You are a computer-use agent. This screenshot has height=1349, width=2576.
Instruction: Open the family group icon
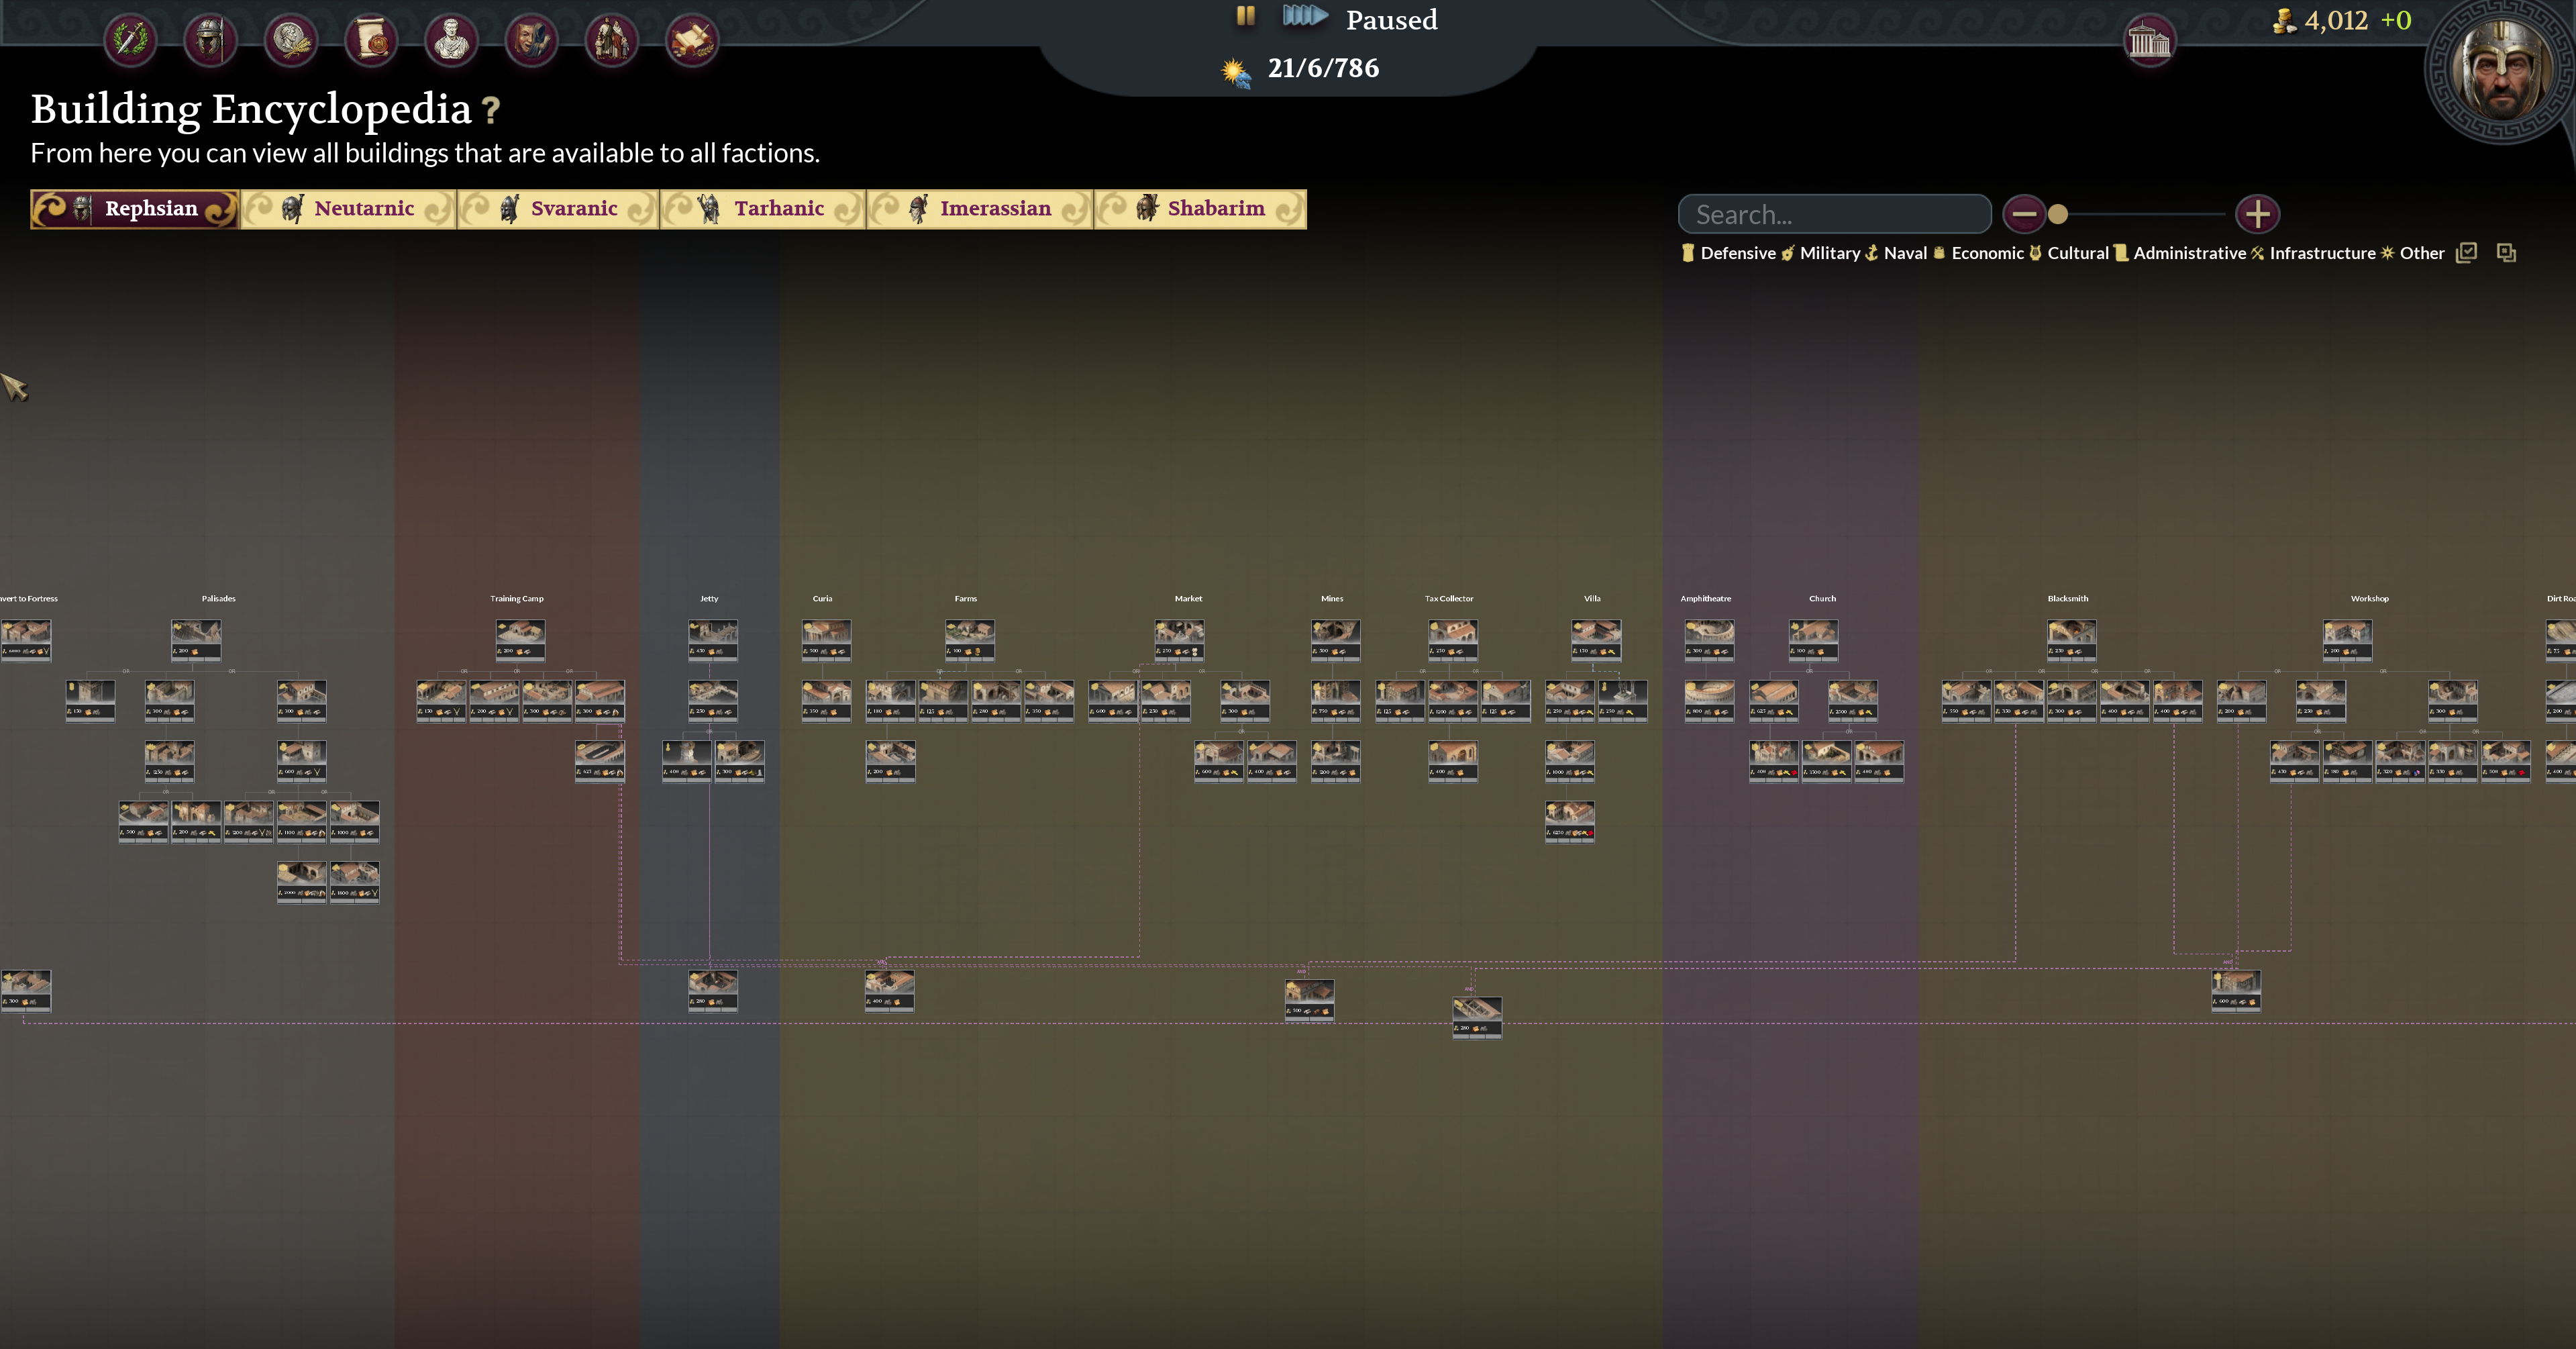(611, 40)
